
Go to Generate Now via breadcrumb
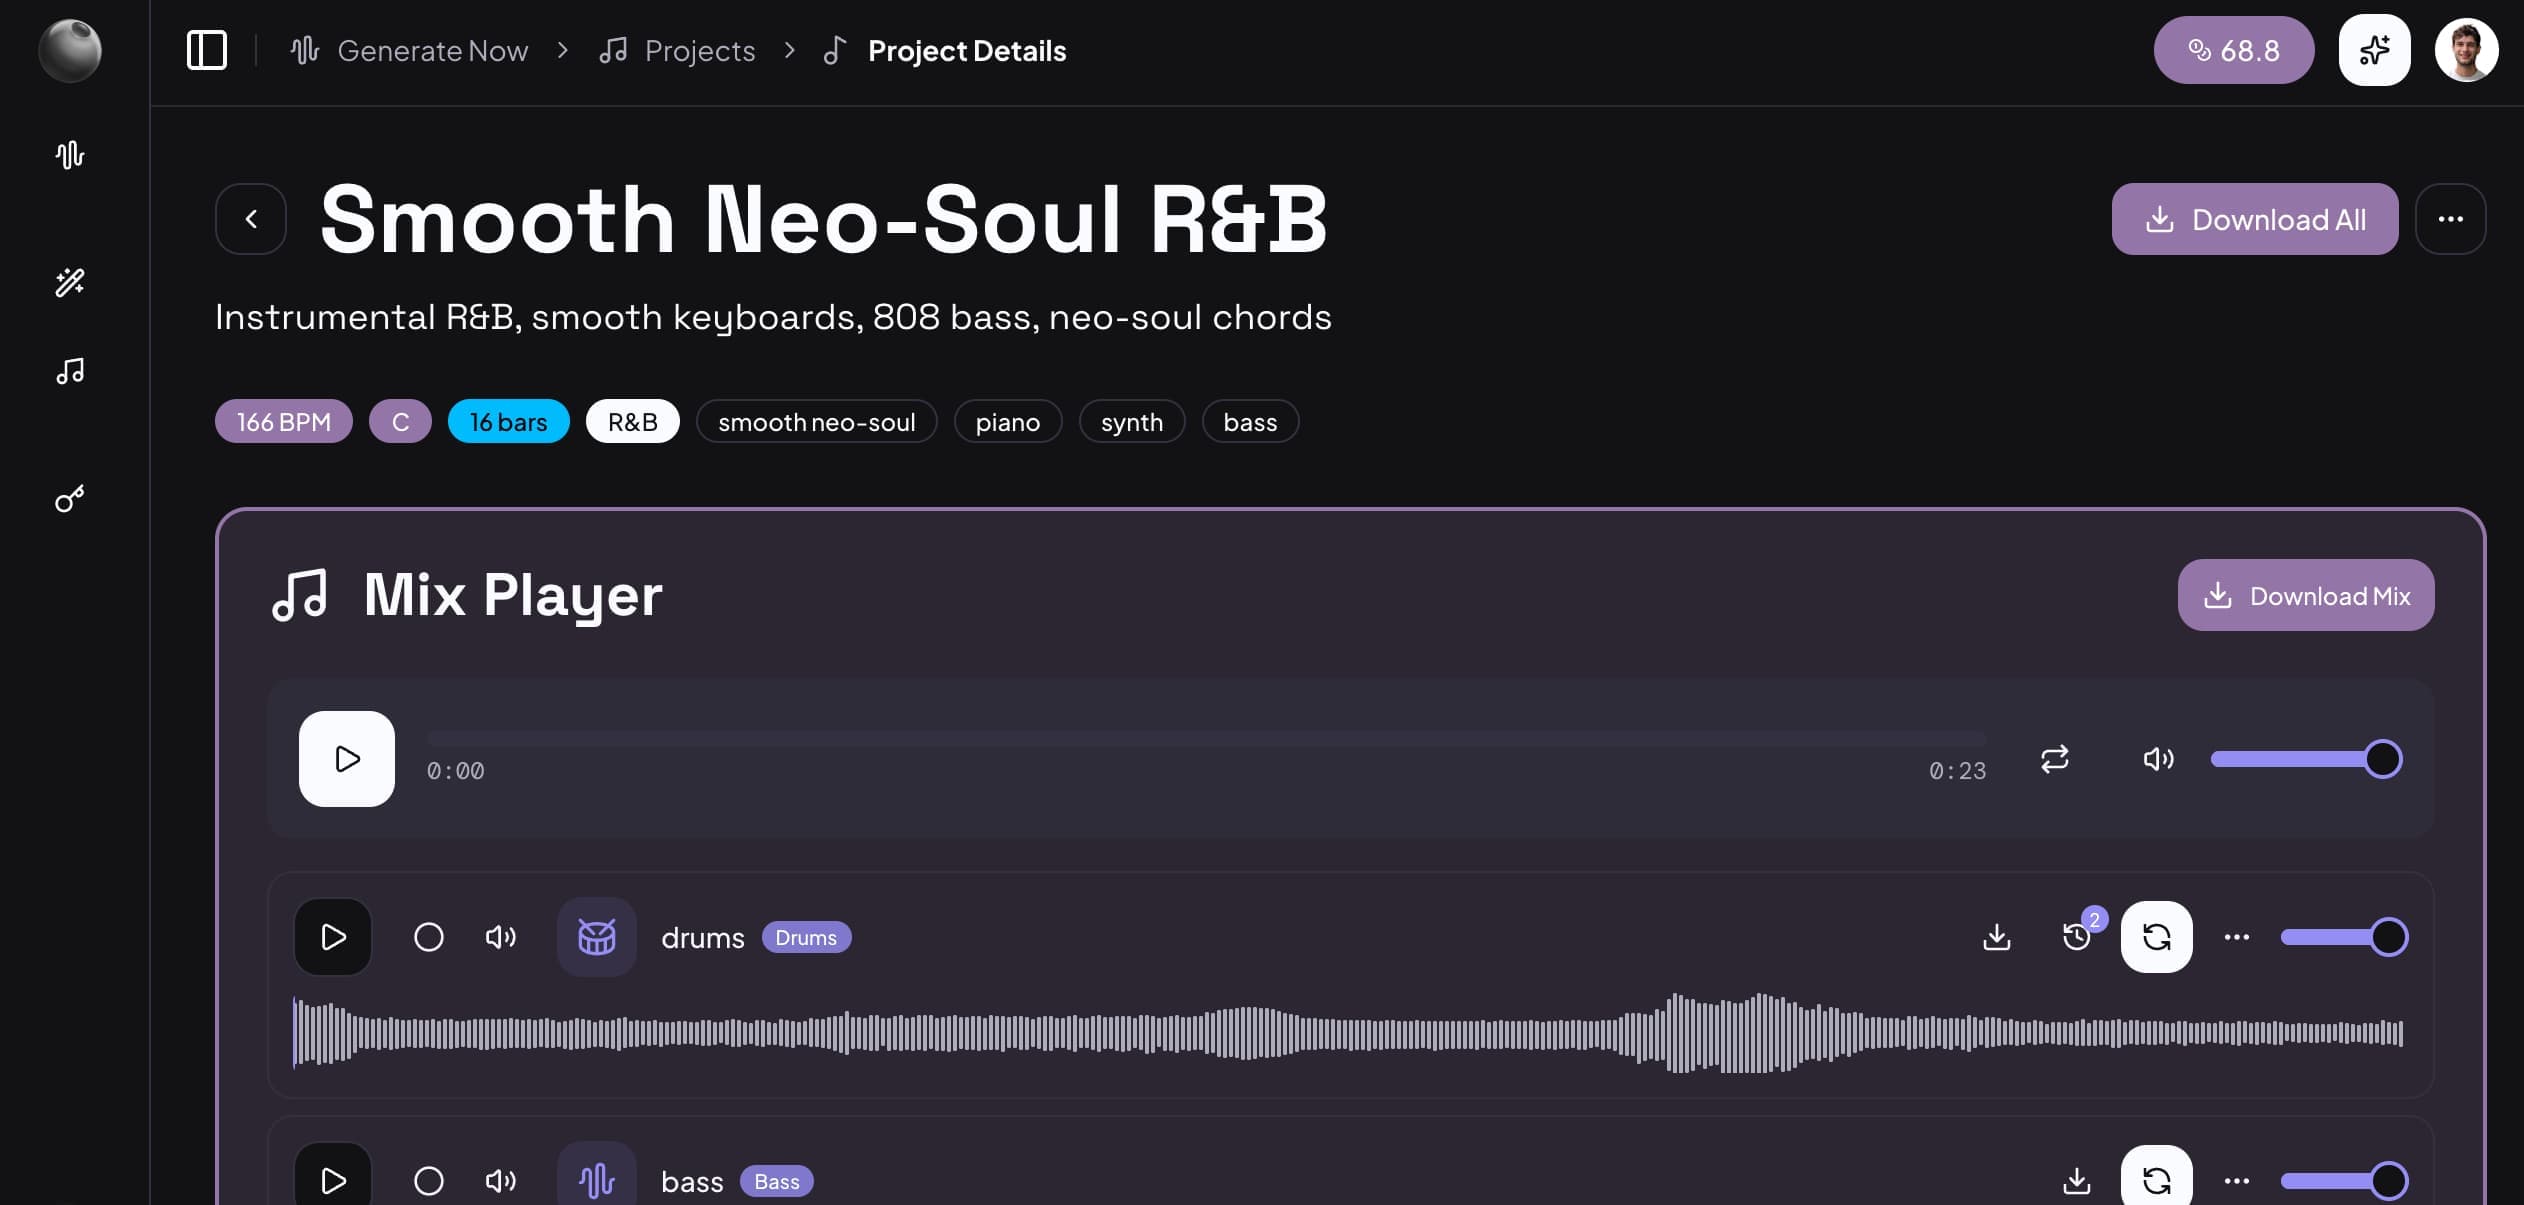[x=432, y=50]
